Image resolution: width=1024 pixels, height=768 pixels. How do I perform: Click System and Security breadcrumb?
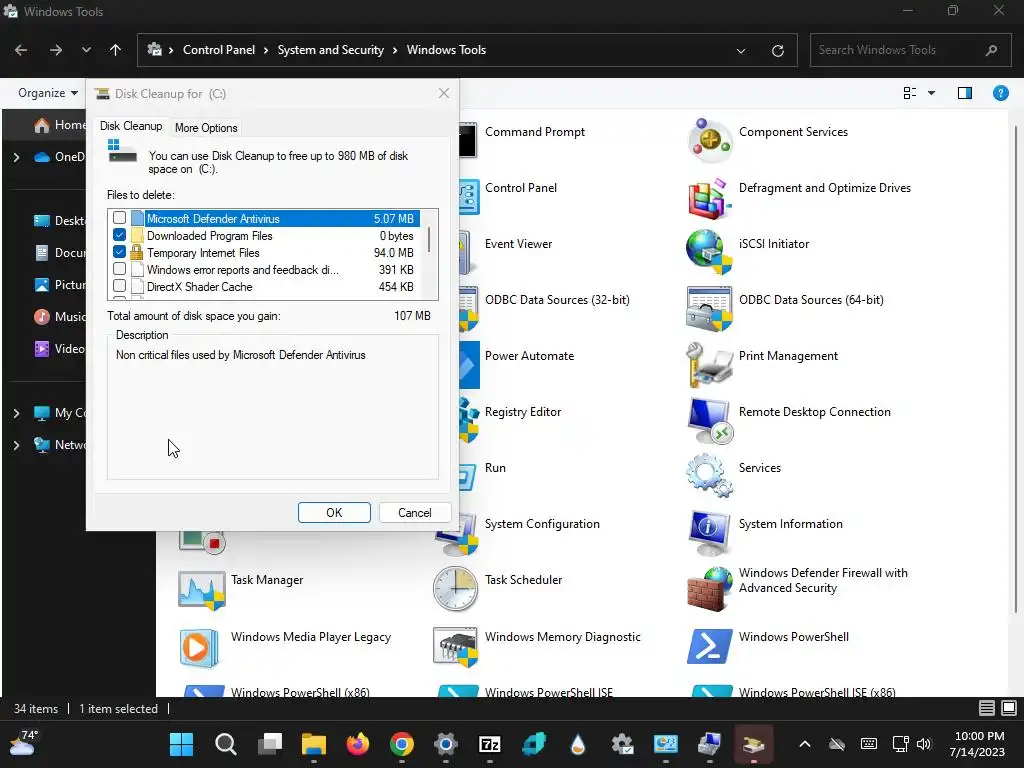pos(330,50)
